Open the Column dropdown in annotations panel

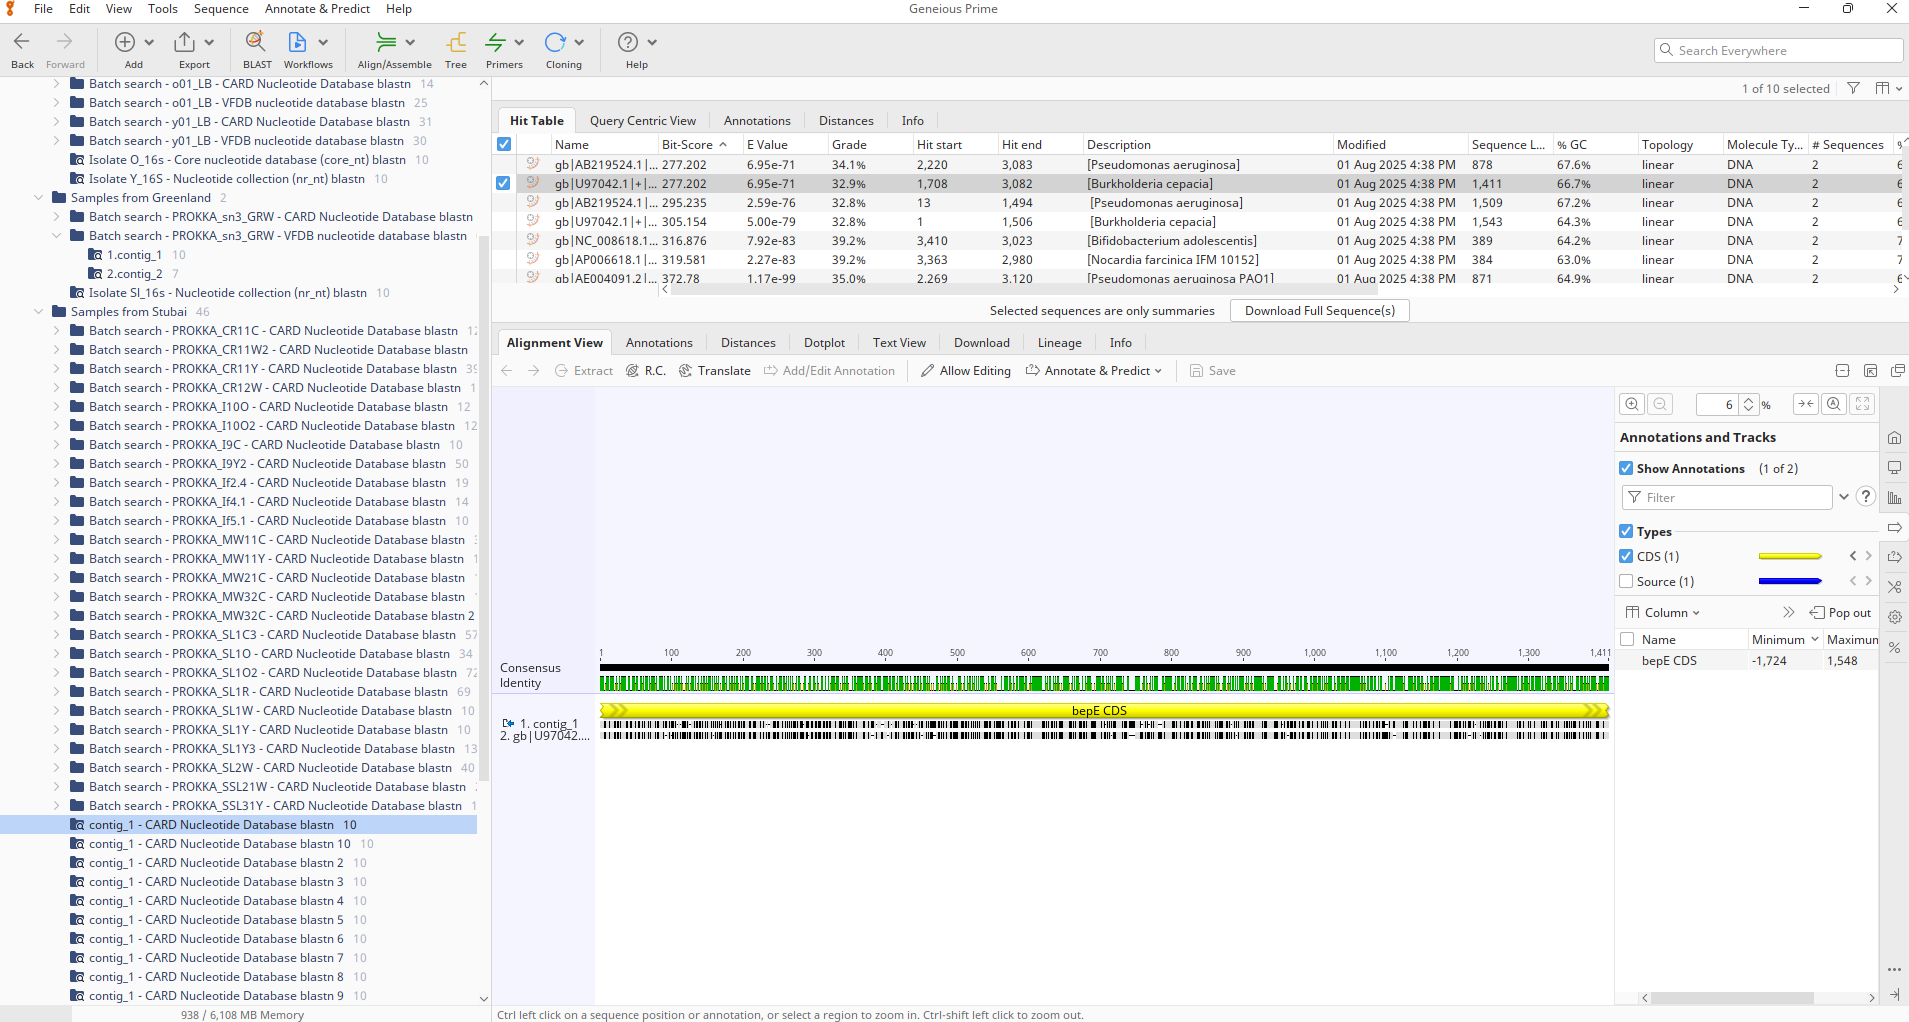pyautogui.click(x=1663, y=613)
